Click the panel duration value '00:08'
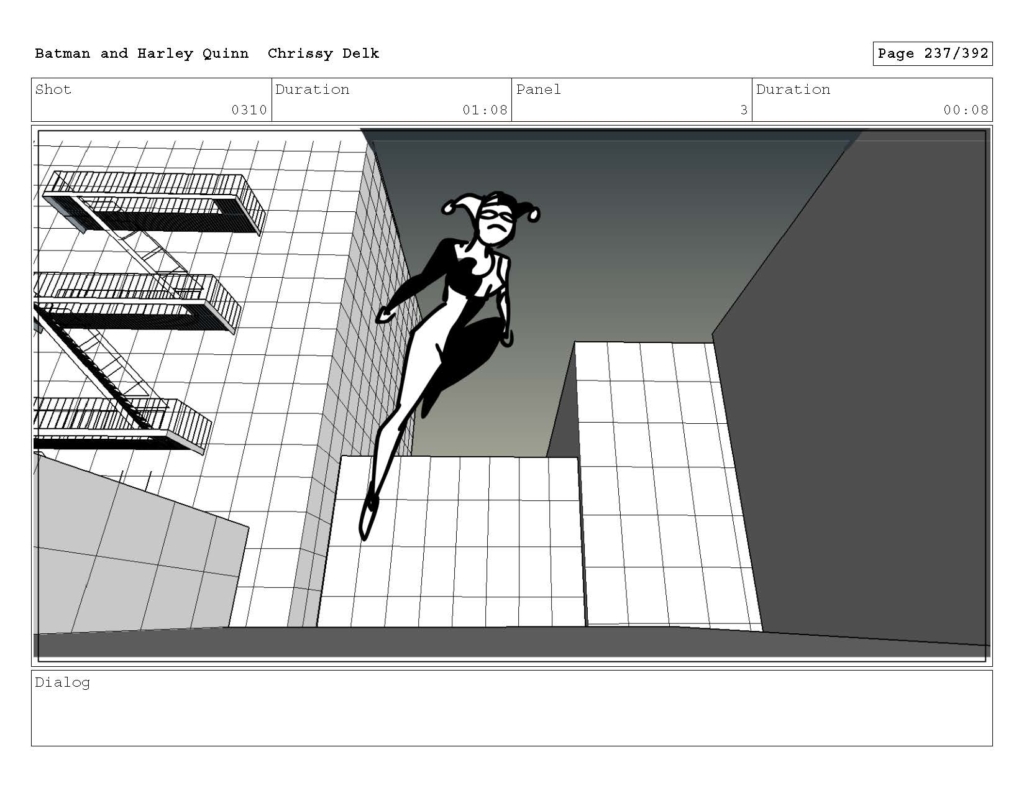1024x793 pixels. tap(965, 110)
